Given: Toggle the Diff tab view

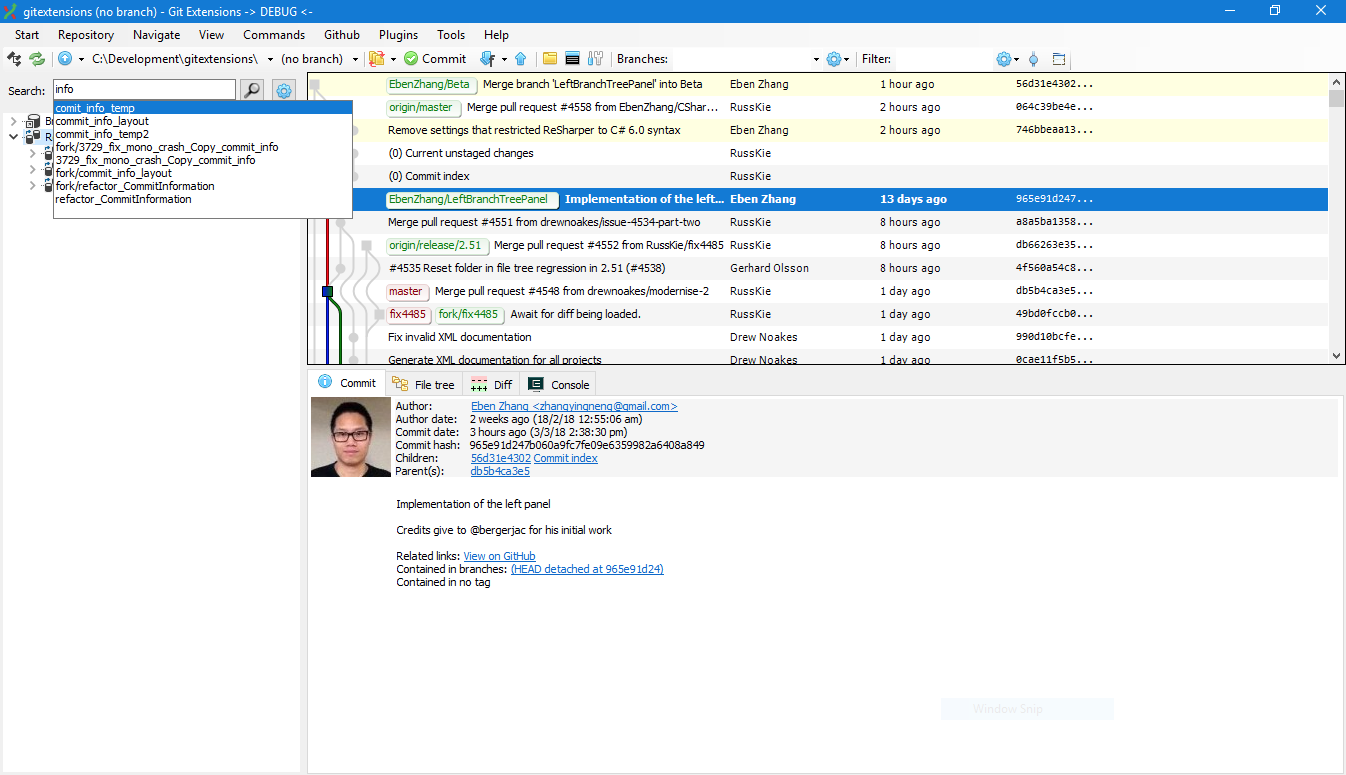Looking at the screenshot, I should click(490, 383).
